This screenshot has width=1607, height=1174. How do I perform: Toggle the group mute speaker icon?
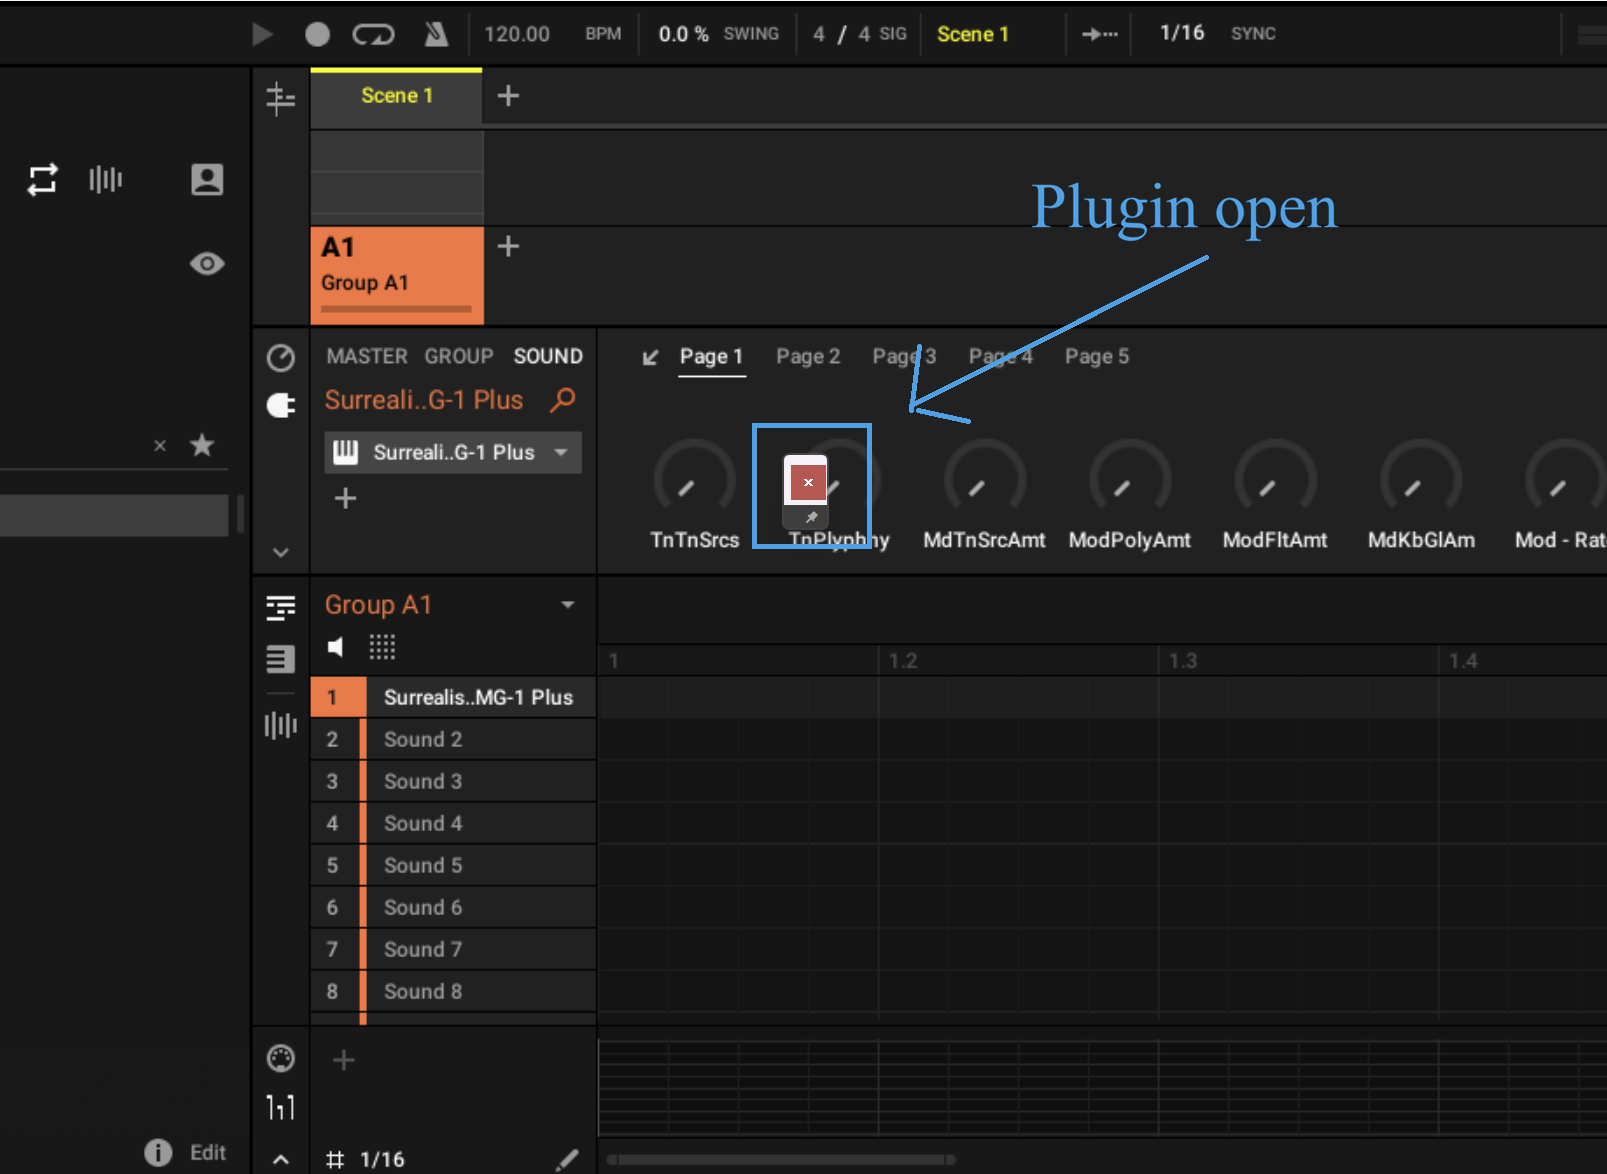coord(336,647)
